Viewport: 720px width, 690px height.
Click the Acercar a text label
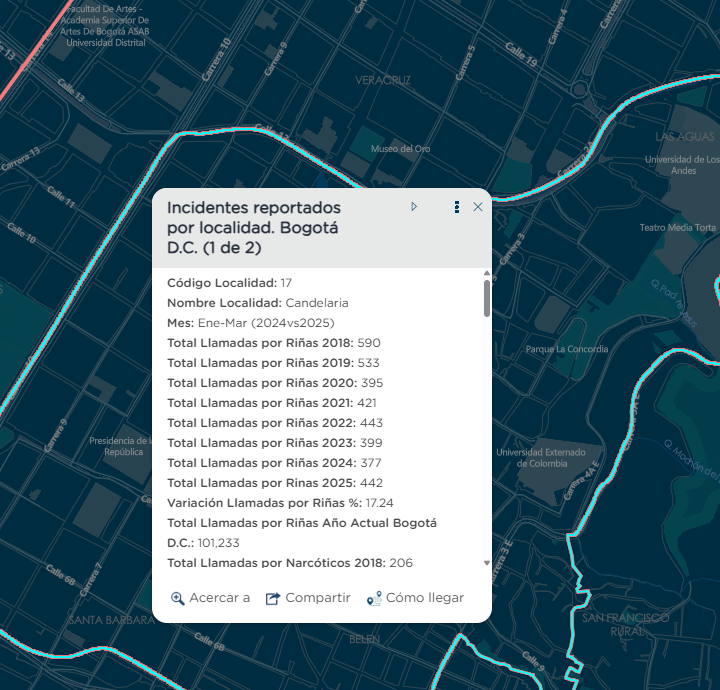tap(220, 598)
